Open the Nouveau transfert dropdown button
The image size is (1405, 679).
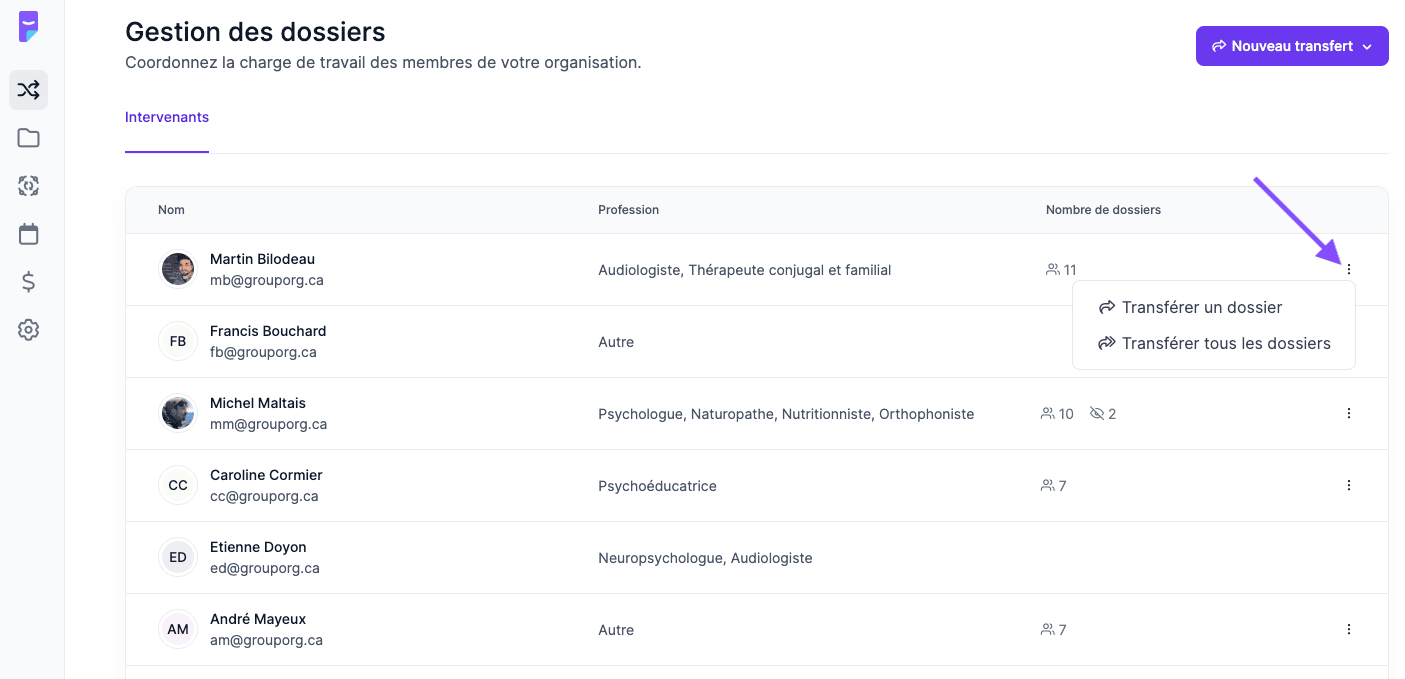[1292, 46]
